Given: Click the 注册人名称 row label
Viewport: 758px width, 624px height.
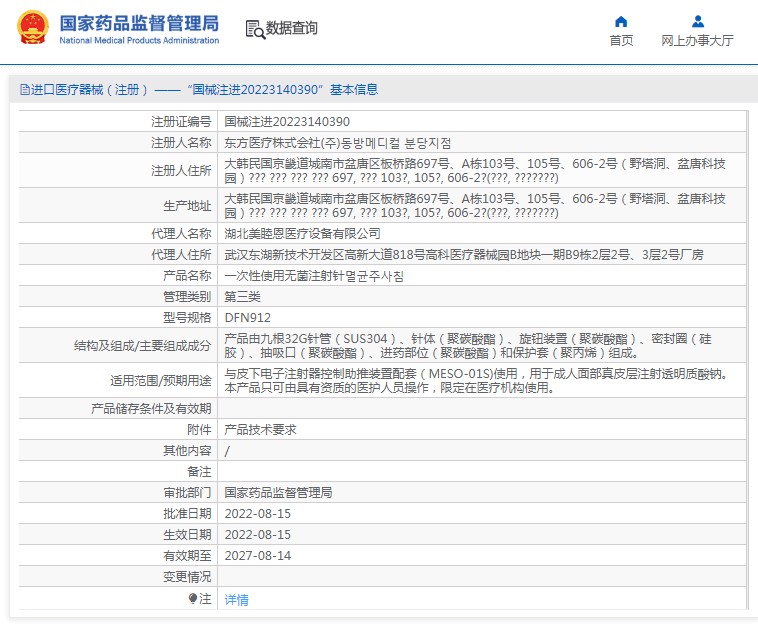Looking at the screenshot, I should [x=181, y=143].
